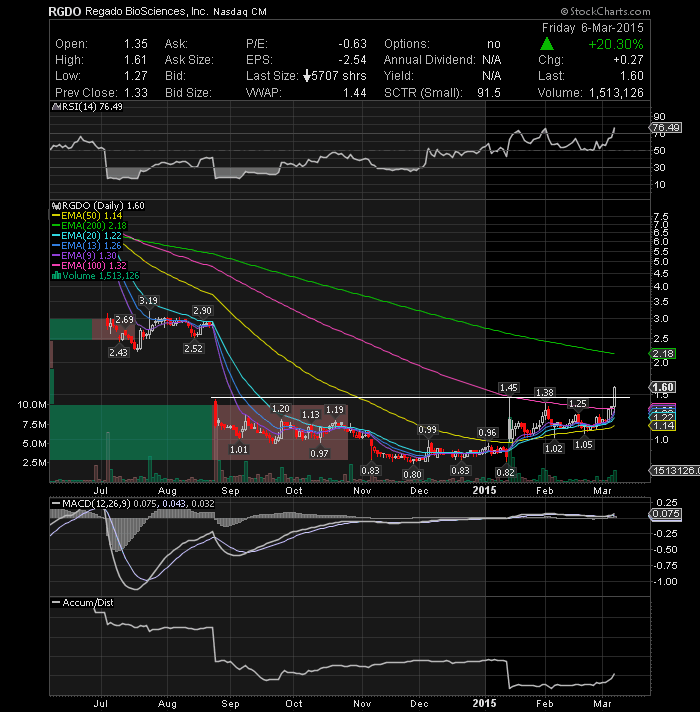Click the +20.30% percent change value
The width and height of the screenshot is (700, 712).
616,44
